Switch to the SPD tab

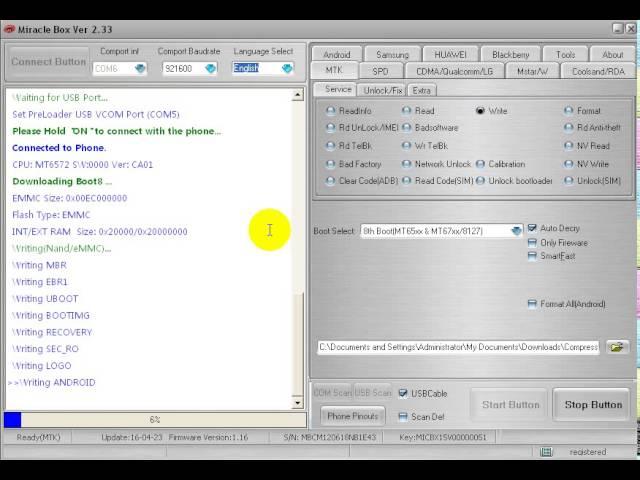[380, 71]
